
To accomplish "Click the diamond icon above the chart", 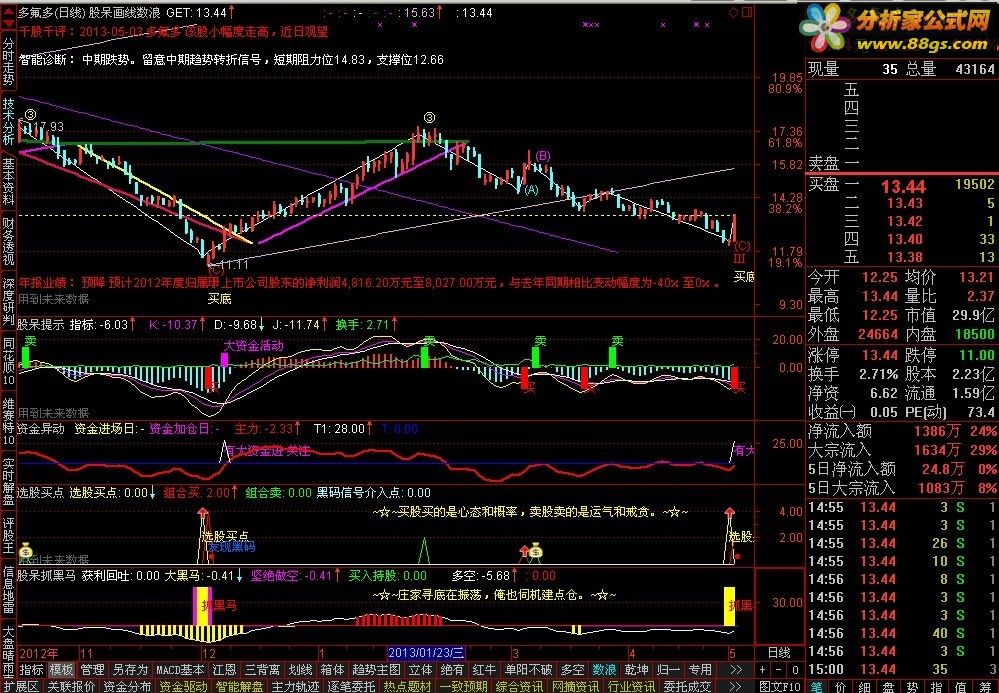I will (x=733, y=12).
